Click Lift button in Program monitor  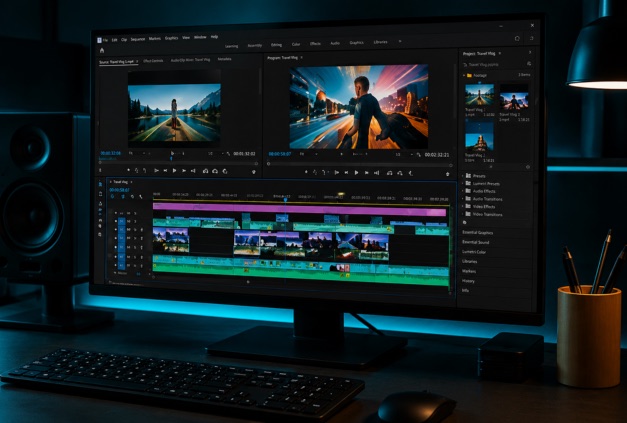[389, 173]
